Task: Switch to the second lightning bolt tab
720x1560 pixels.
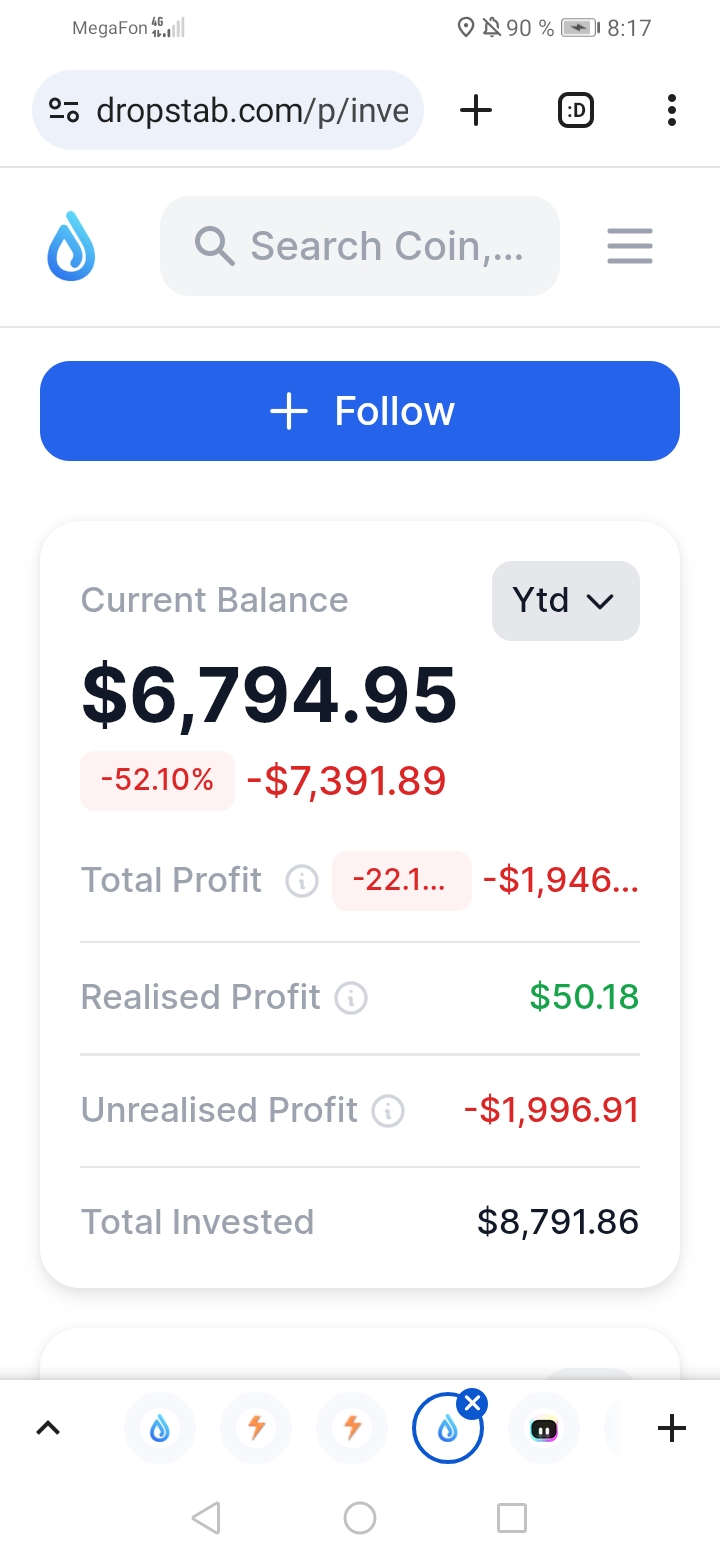Action: click(352, 1429)
